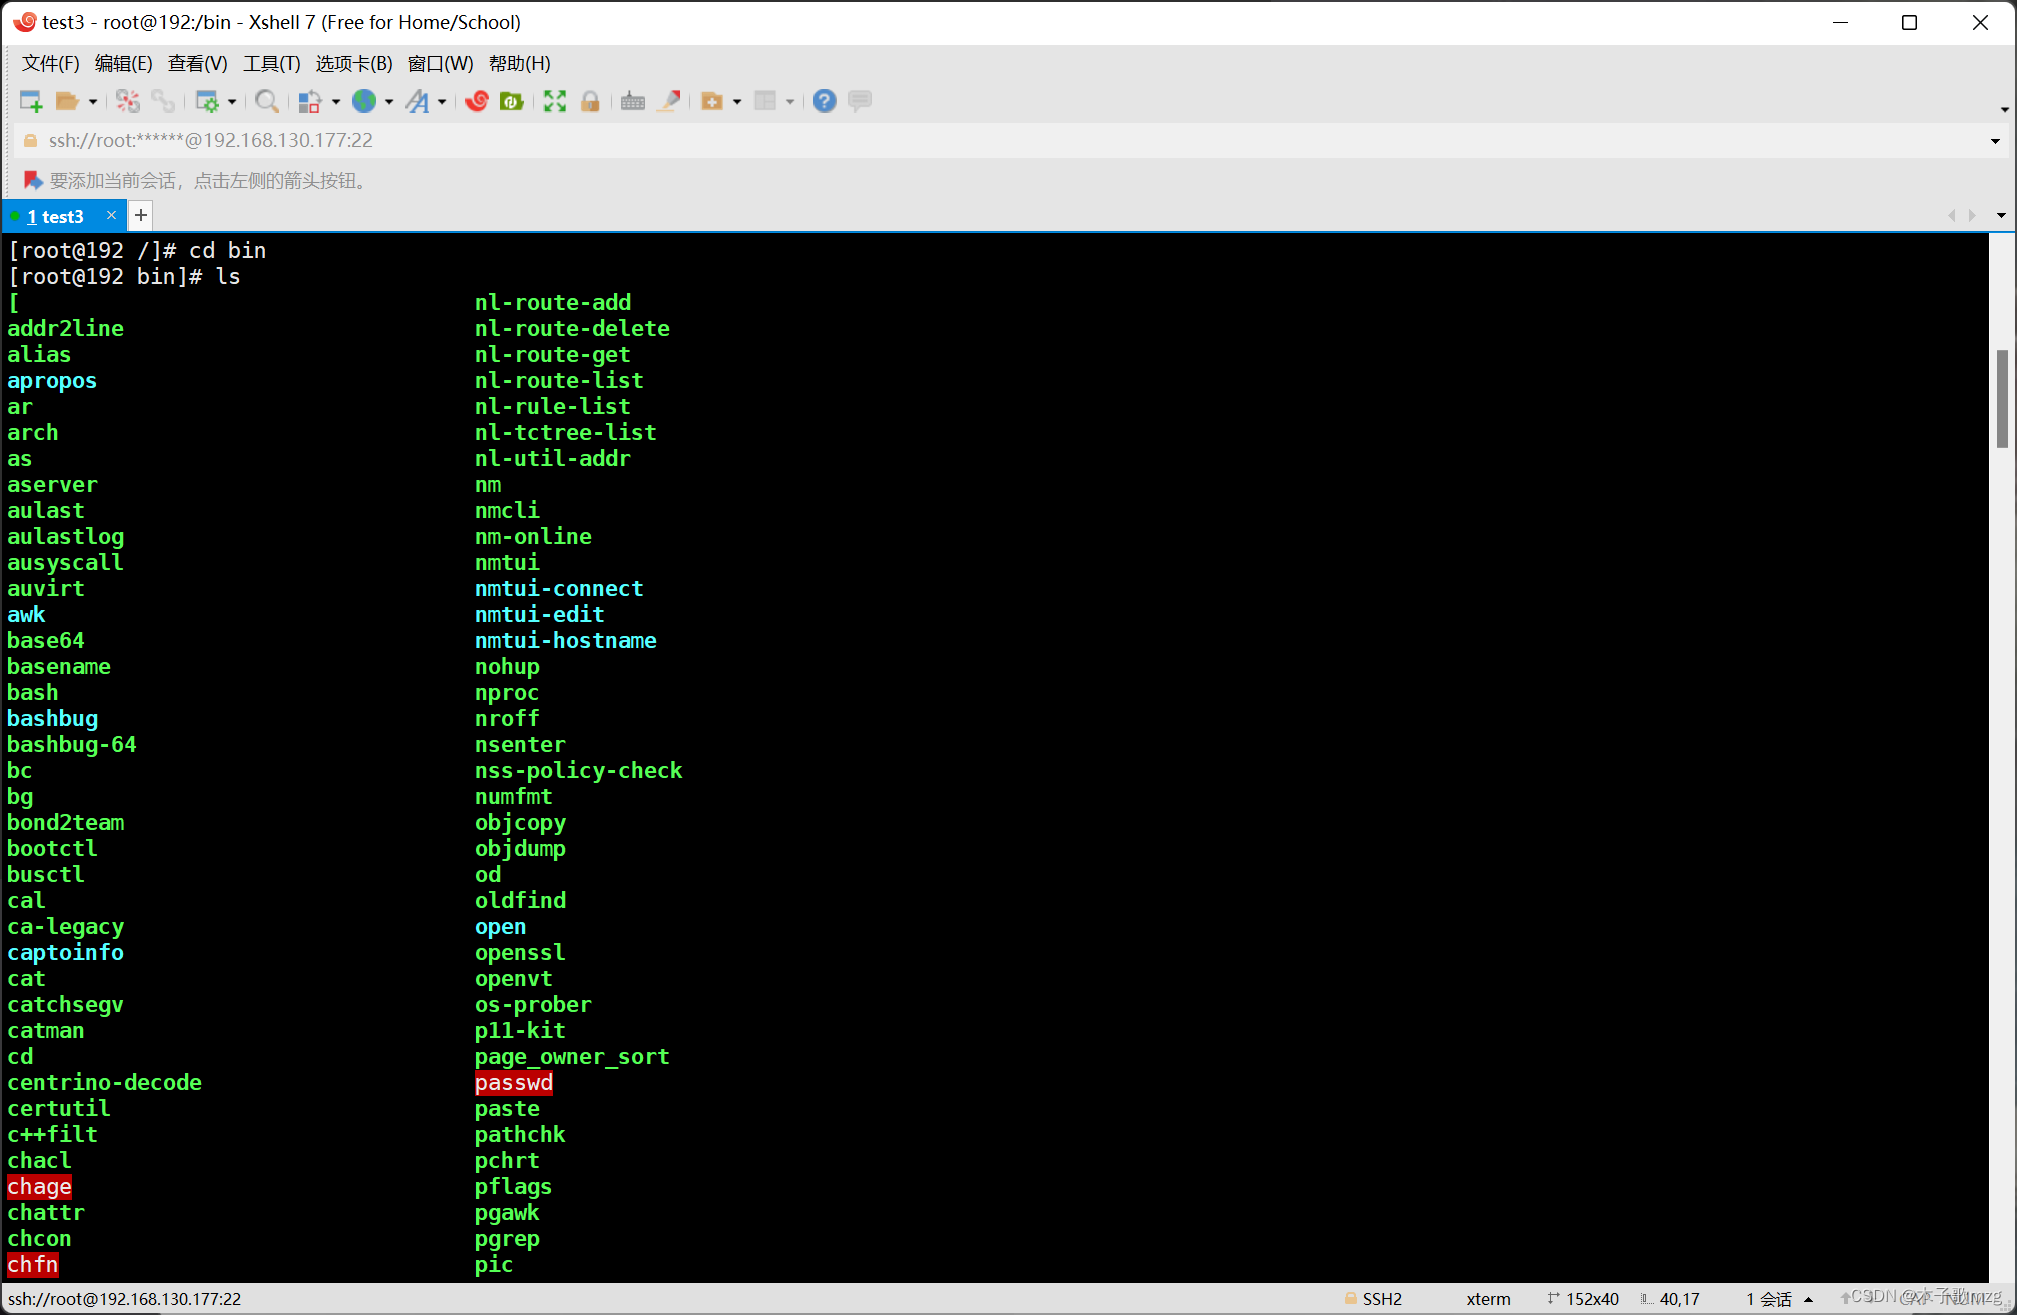This screenshot has width=2017, height=1315.
Task: Click the 152x40 terminal size indicator
Action: (1583, 1298)
